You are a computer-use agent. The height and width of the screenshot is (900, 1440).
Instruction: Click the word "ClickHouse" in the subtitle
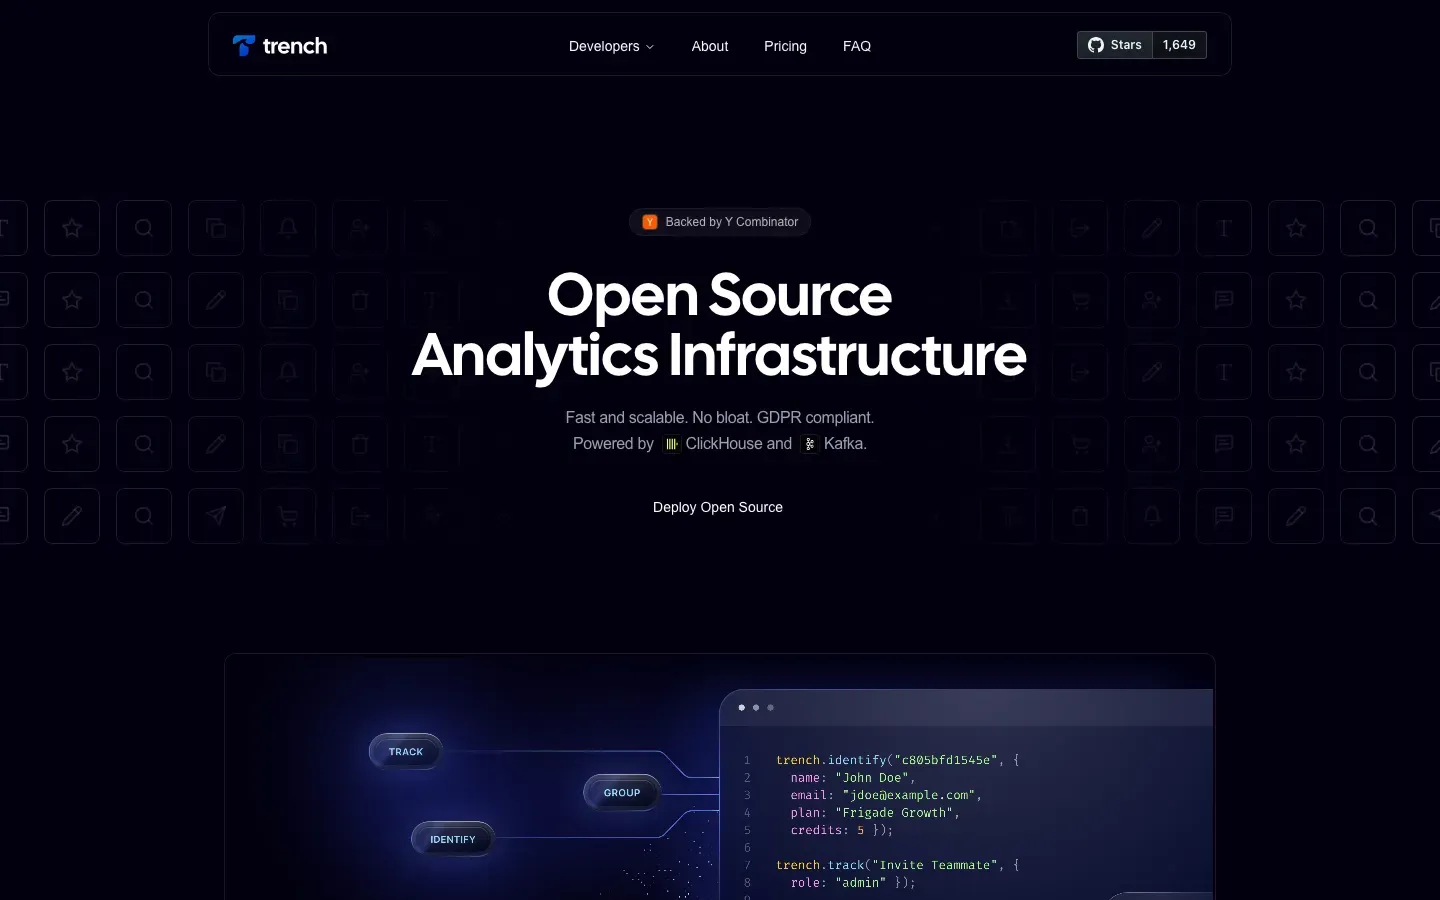pos(725,444)
